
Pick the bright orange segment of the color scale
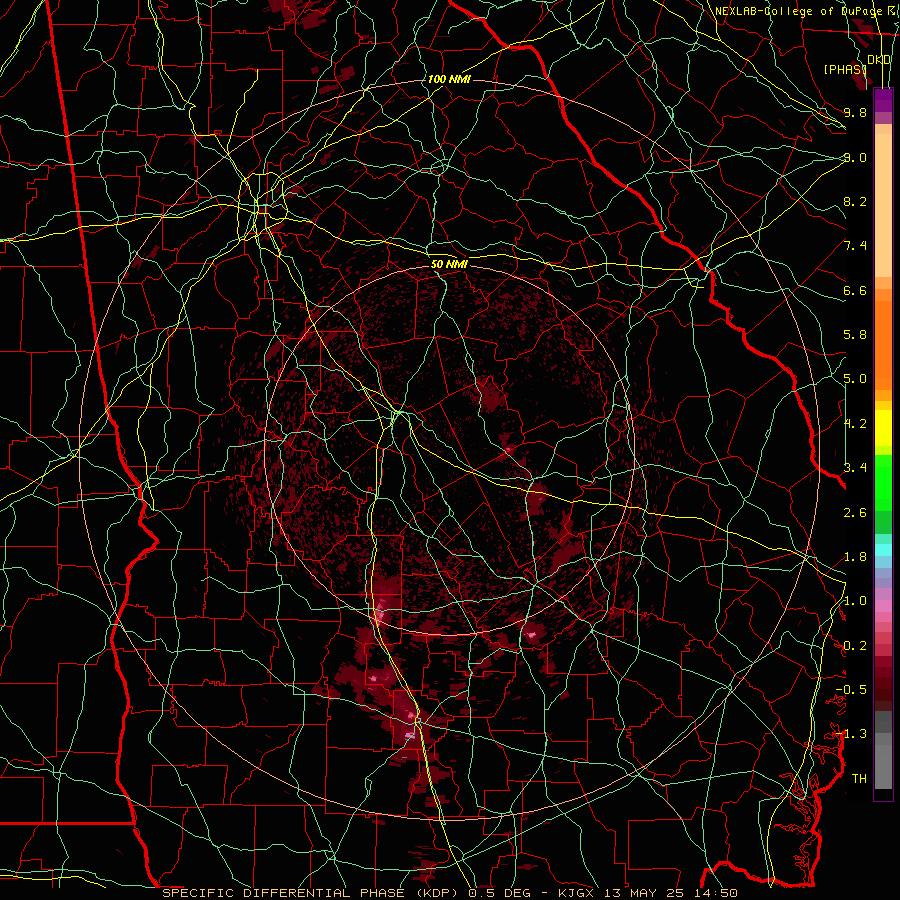[x=883, y=345]
